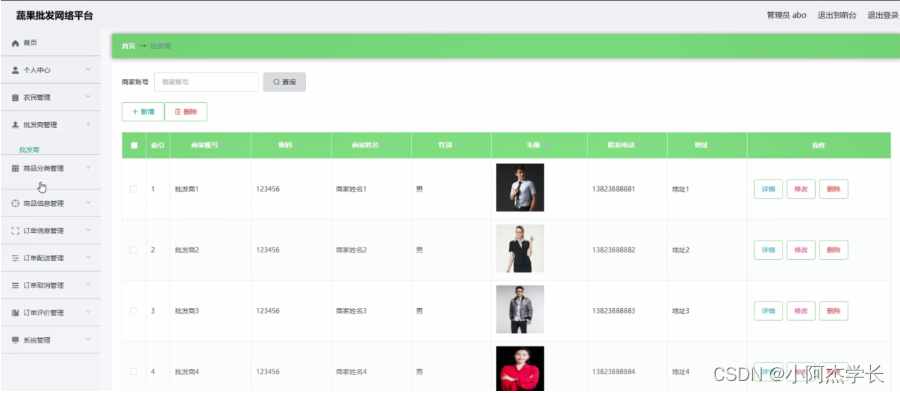The height and width of the screenshot is (393, 900).
Task: Check the row checkbox for 批发商1
Action: pyautogui.click(x=134, y=189)
